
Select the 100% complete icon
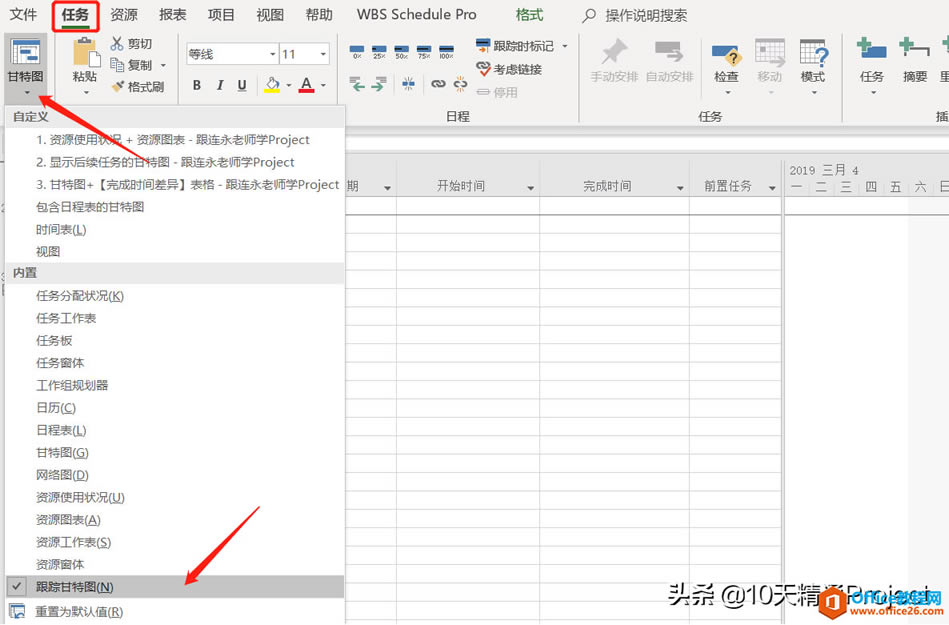tap(447, 50)
